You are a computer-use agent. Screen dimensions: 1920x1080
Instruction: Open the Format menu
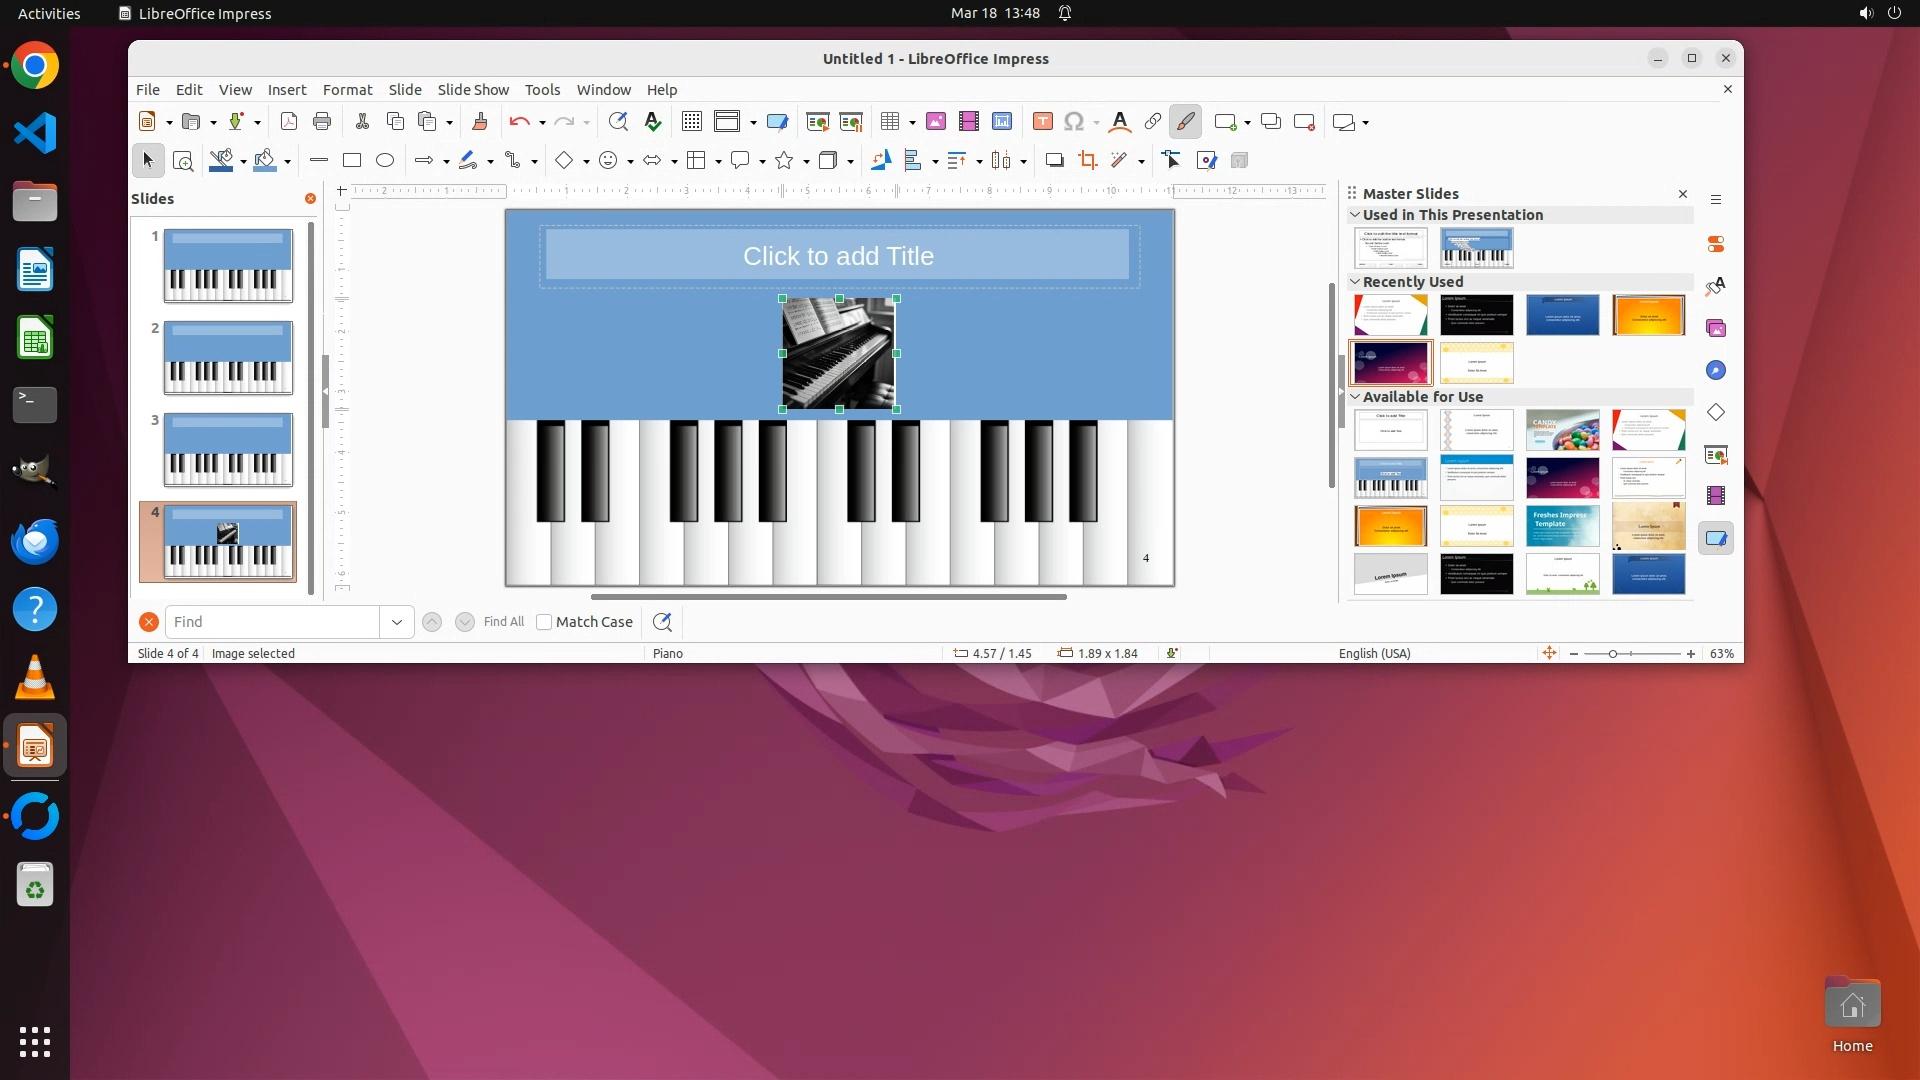pos(347,90)
